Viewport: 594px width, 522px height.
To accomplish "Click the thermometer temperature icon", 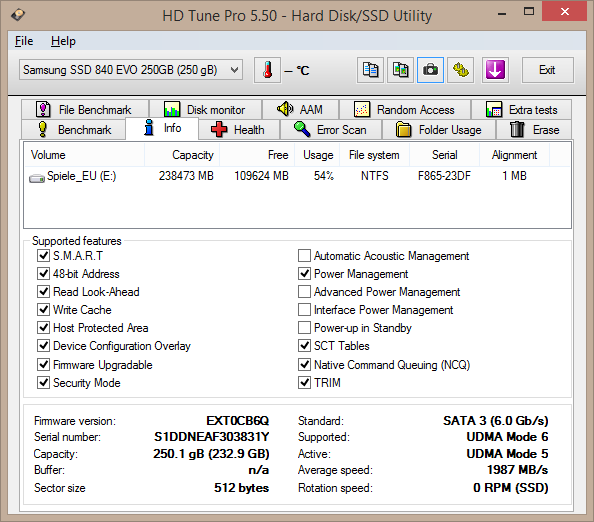I will pyautogui.click(x=267, y=70).
